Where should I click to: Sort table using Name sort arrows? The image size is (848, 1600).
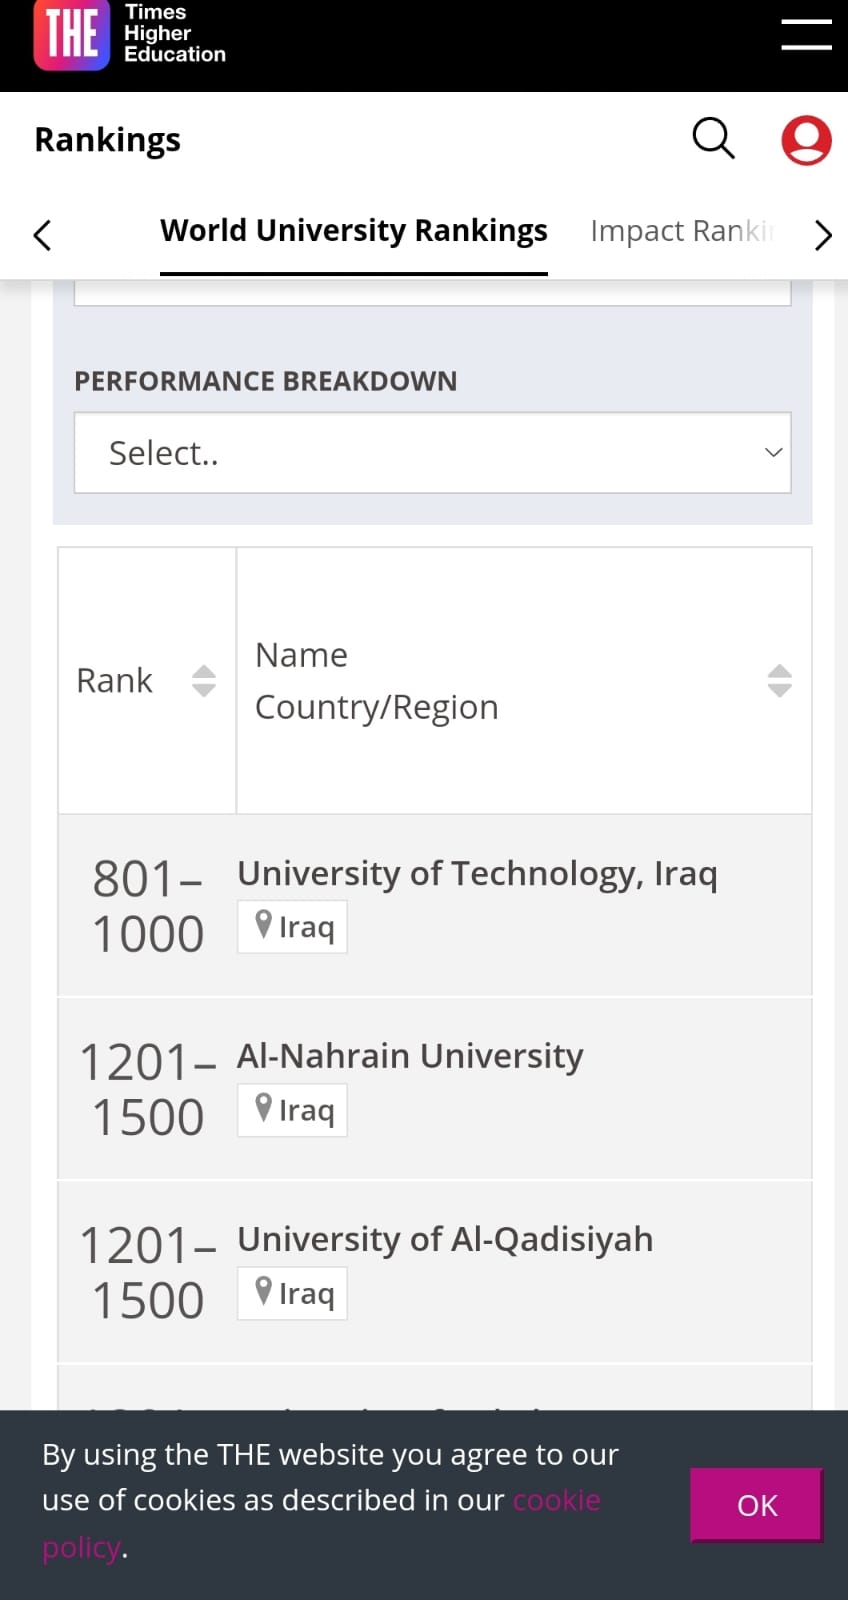pos(779,681)
